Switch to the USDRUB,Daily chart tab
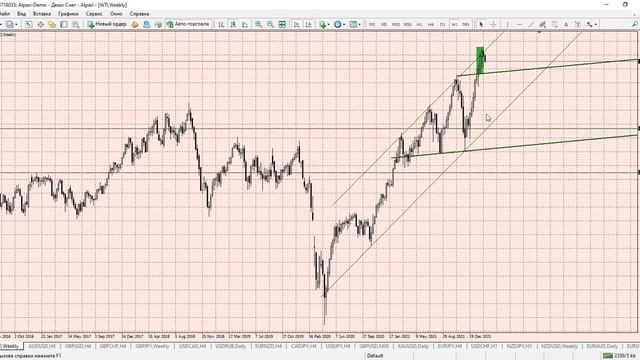The image size is (640, 360). coord(231,346)
